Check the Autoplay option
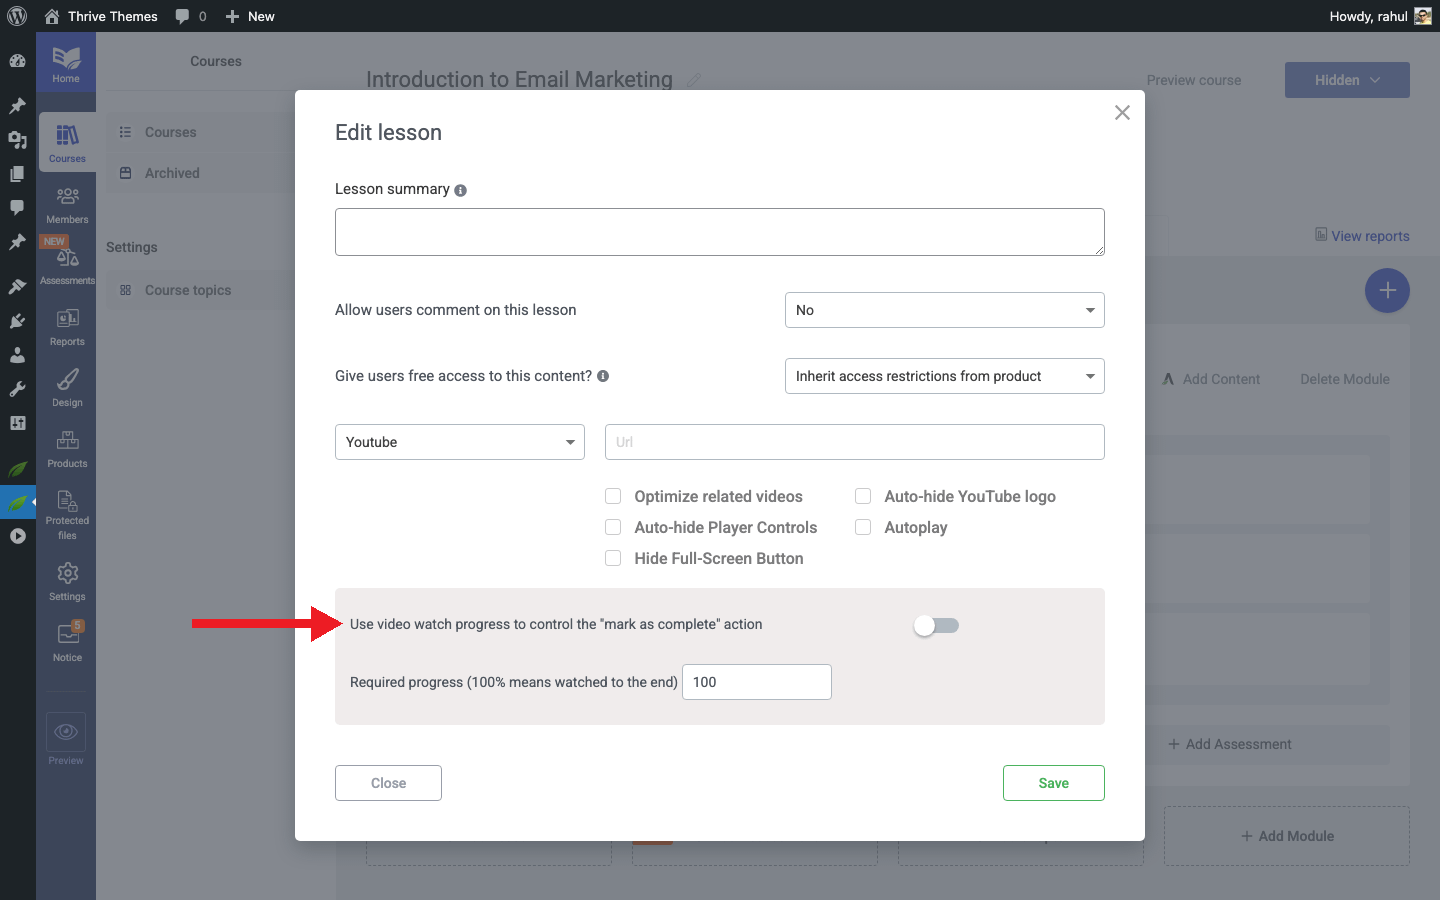The height and width of the screenshot is (900, 1440). click(863, 527)
